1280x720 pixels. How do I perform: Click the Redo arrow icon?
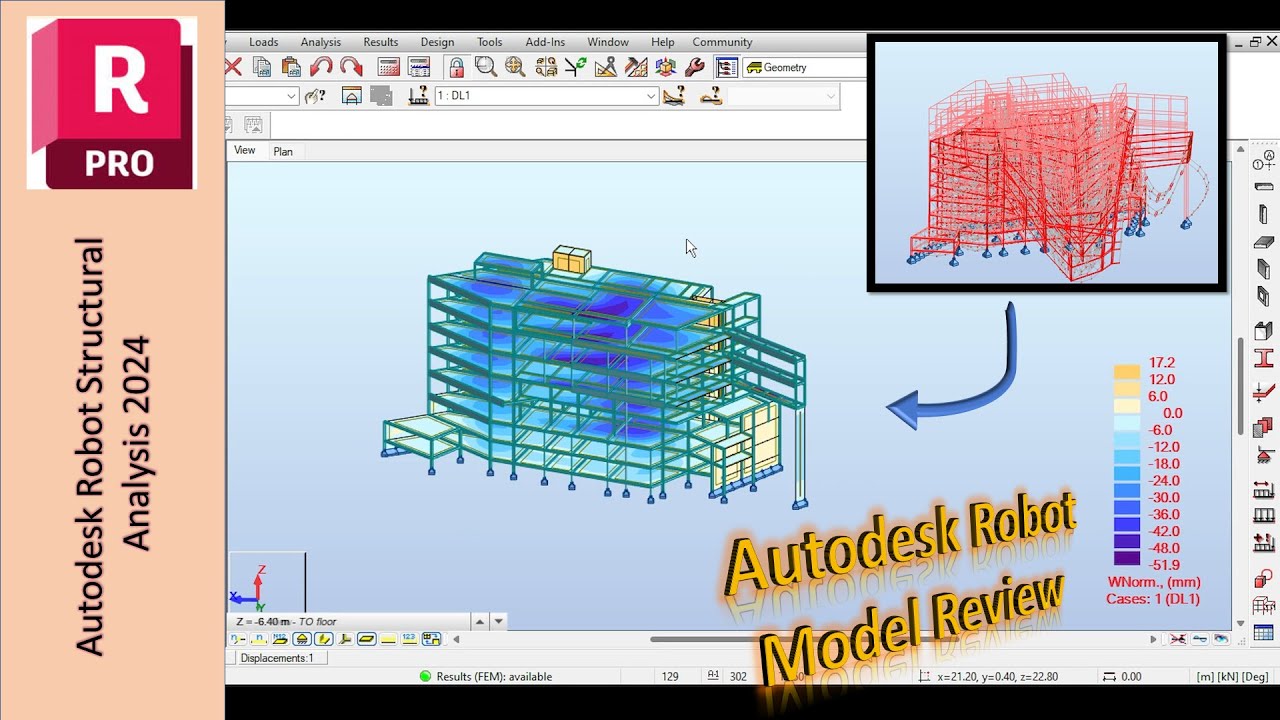(351, 67)
